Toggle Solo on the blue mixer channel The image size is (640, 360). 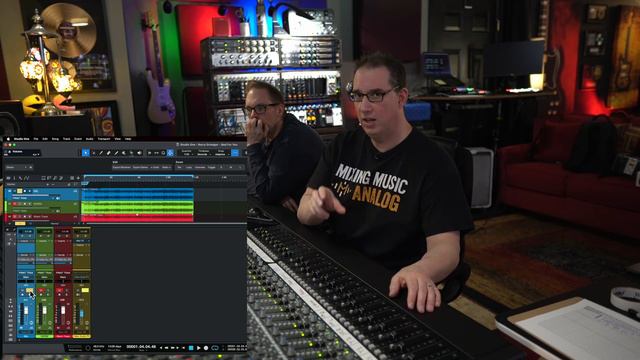click(30, 290)
